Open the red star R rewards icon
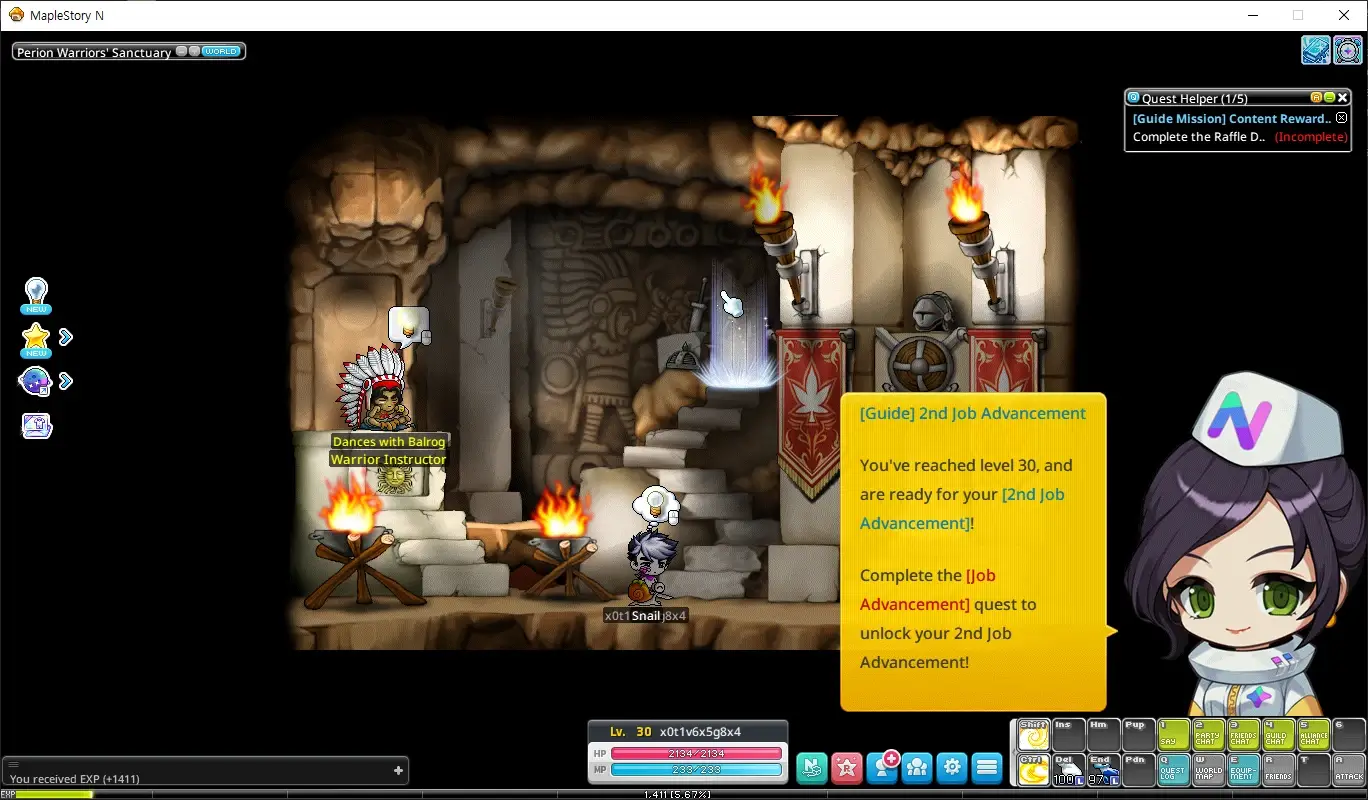Image resolution: width=1368 pixels, height=800 pixels. pyautogui.click(x=847, y=767)
